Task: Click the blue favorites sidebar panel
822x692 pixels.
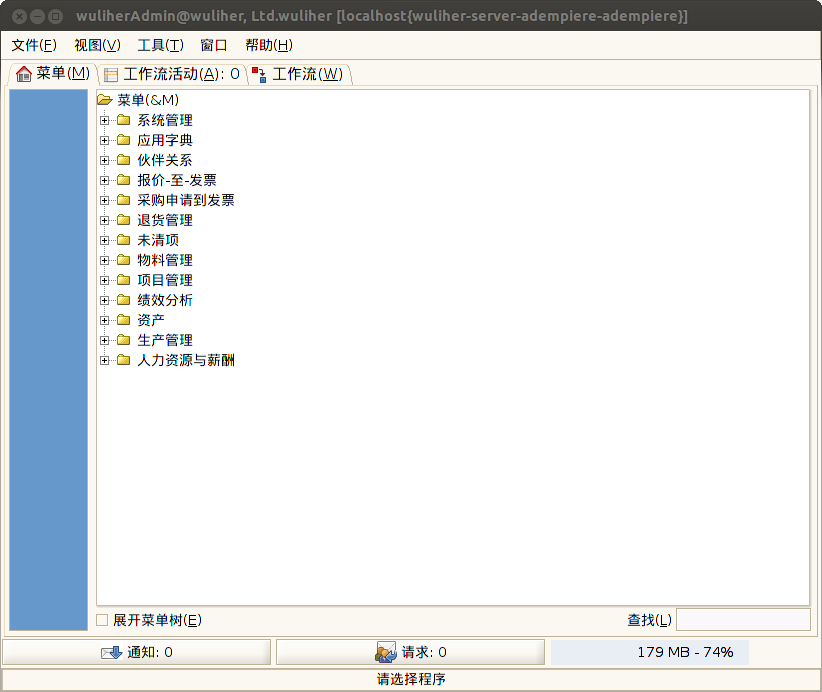Action: pyautogui.click(x=48, y=360)
